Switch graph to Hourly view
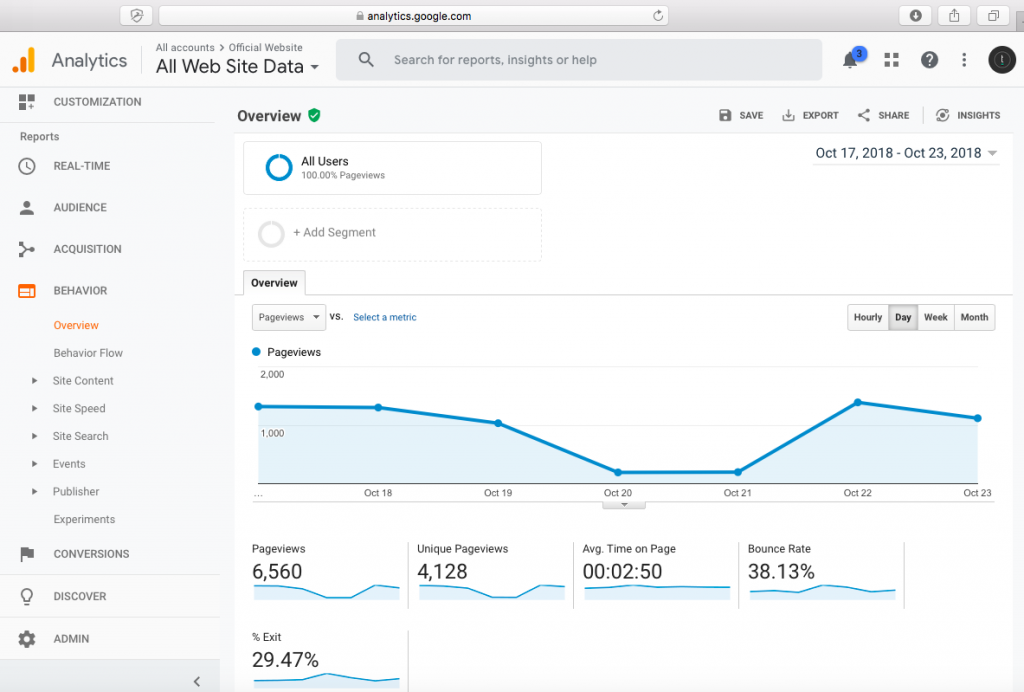The height and width of the screenshot is (692, 1024). (868, 317)
